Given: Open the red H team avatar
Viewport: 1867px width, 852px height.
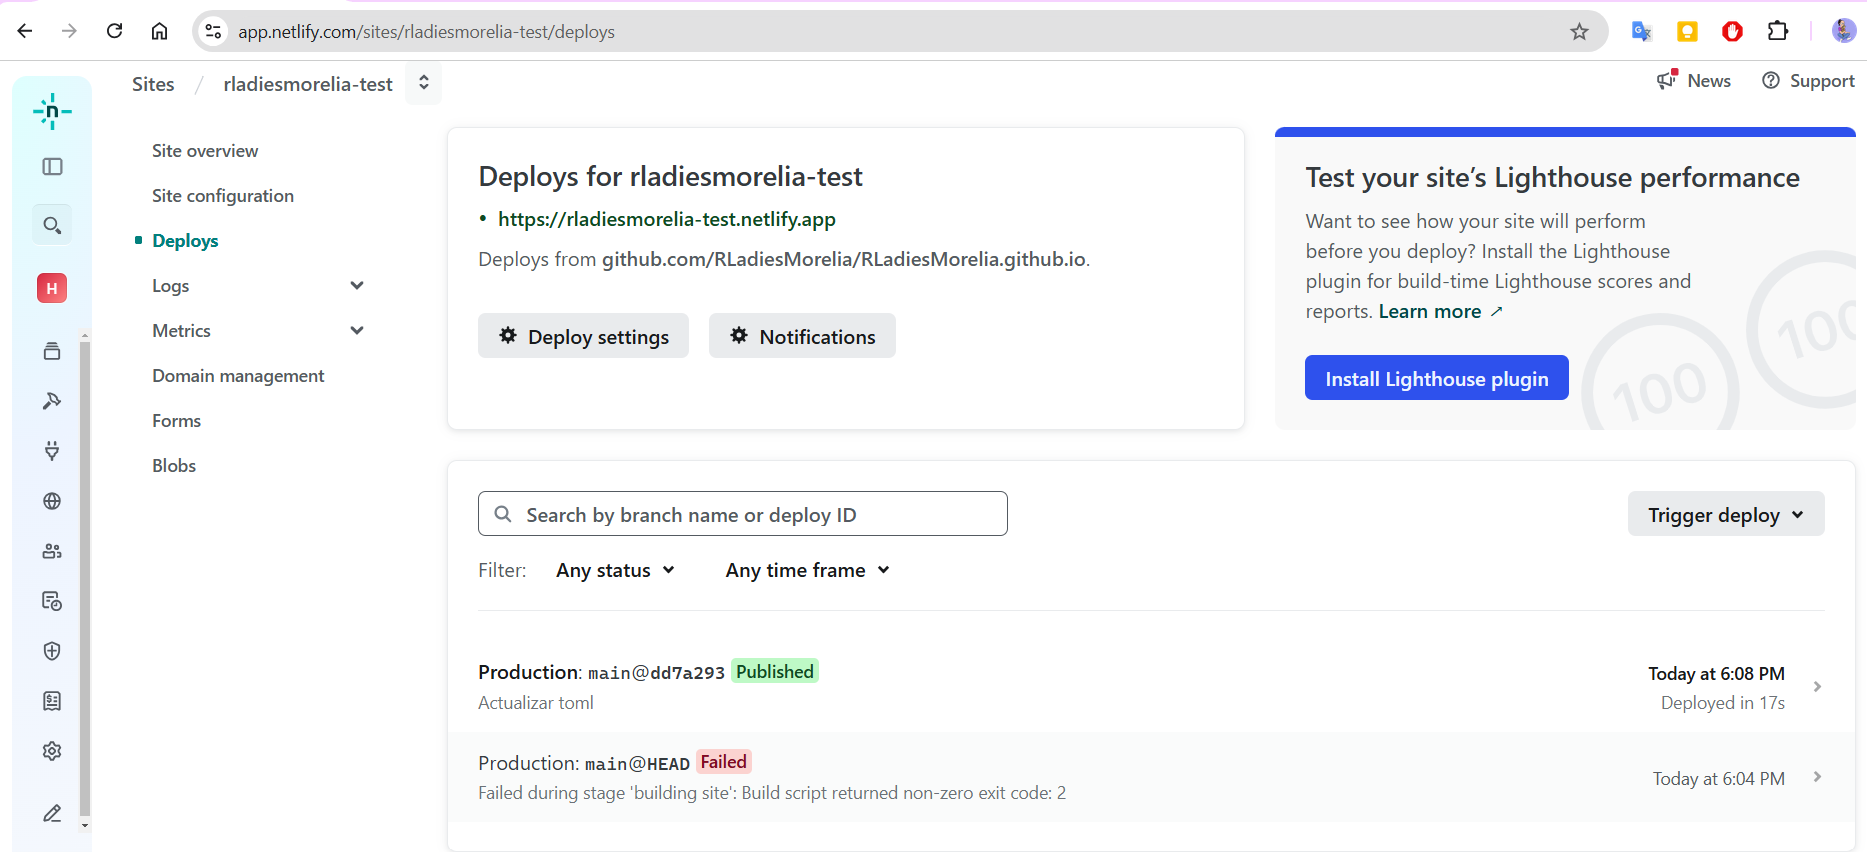Looking at the screenshot, I should click(x=52, y=288).
